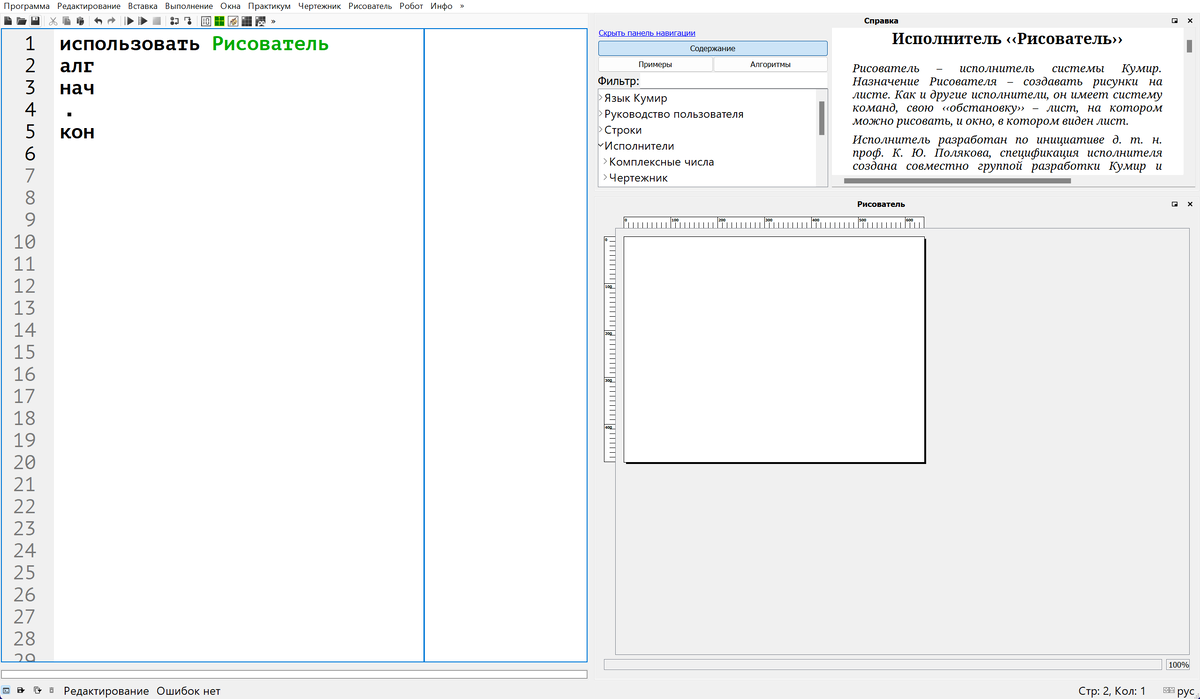Click the Save floppy disk icon
The width and height of the screenshot is (1200, 699).
point(35,21)
